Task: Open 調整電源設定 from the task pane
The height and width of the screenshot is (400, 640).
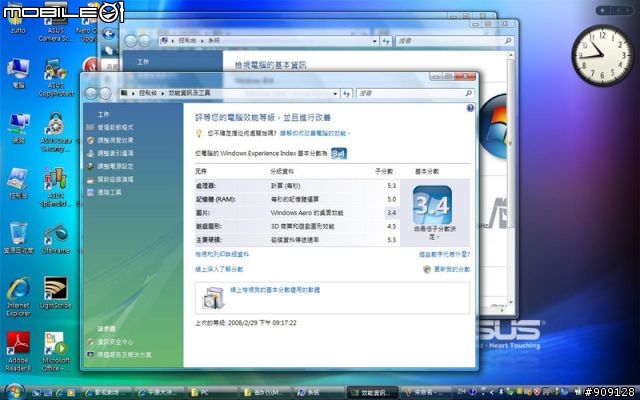Action: (115, 167)
